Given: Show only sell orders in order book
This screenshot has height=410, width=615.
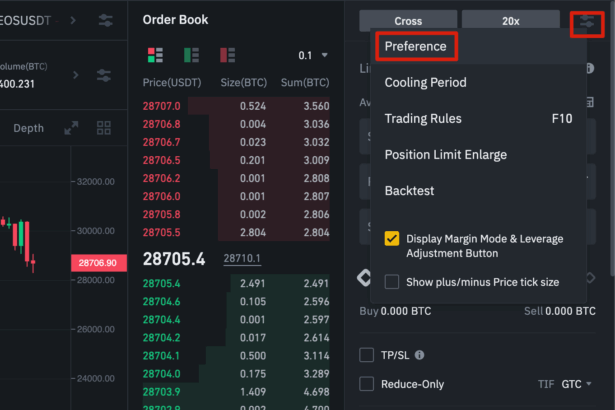Looking at the screenshot, I should pos(227,55).
